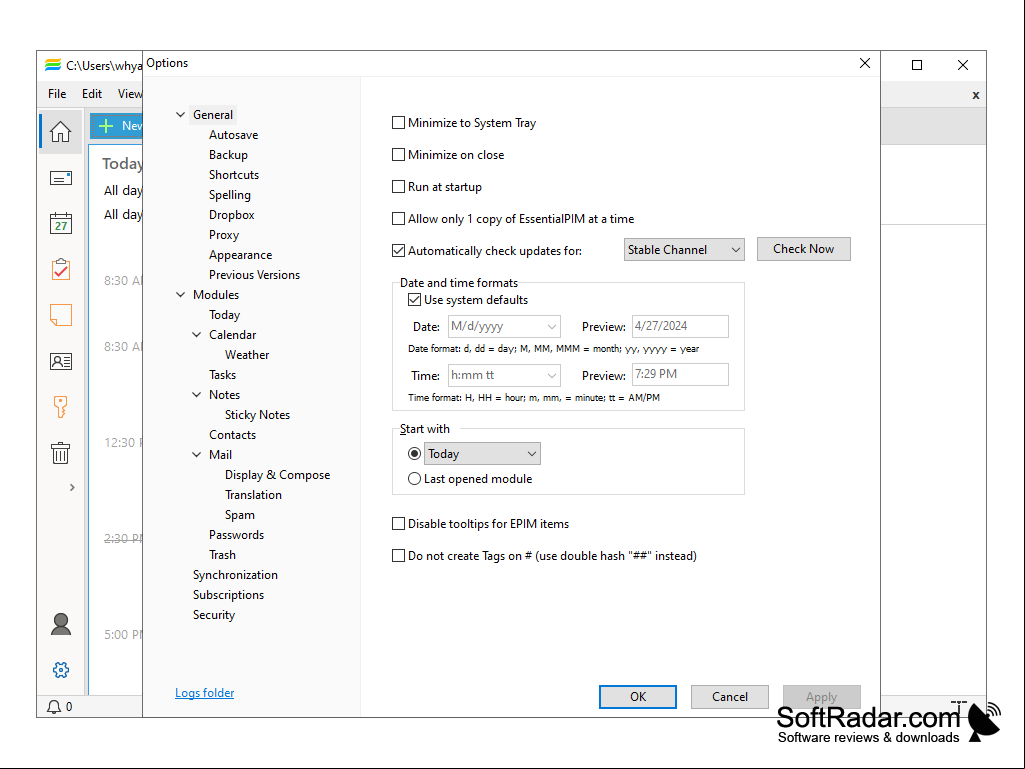
Task: Uncheck Use system defaults
Action: pos(414,299)
